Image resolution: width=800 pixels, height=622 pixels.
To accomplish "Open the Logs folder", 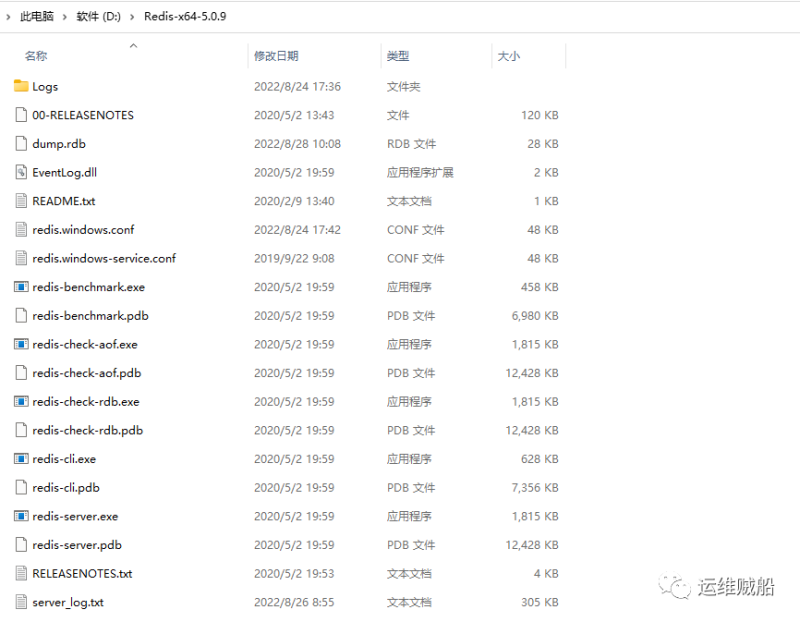I will [22, 86].
